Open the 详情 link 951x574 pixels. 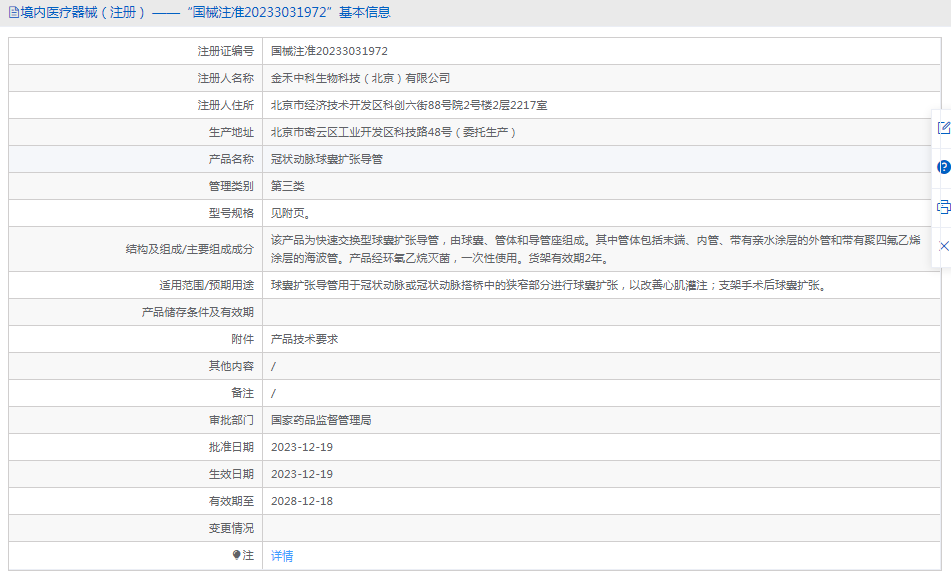[282, 556]
